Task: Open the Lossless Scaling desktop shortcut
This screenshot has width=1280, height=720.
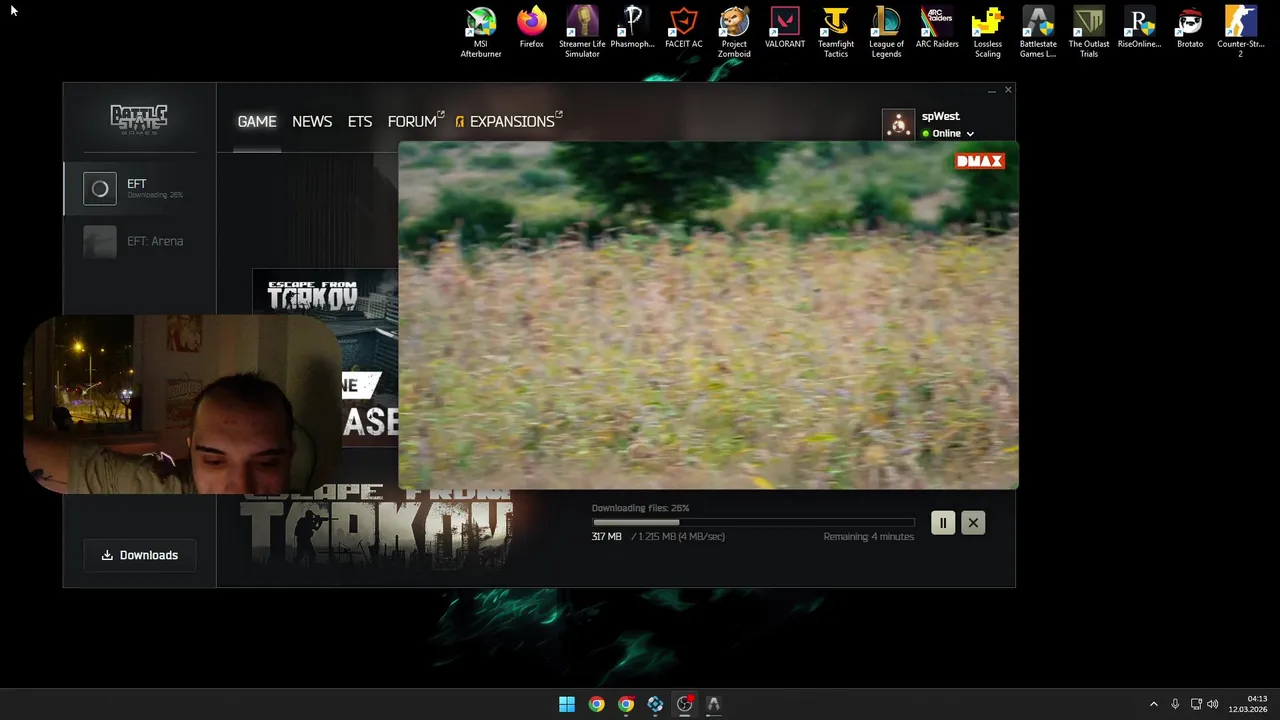Action: click(988, 32)
